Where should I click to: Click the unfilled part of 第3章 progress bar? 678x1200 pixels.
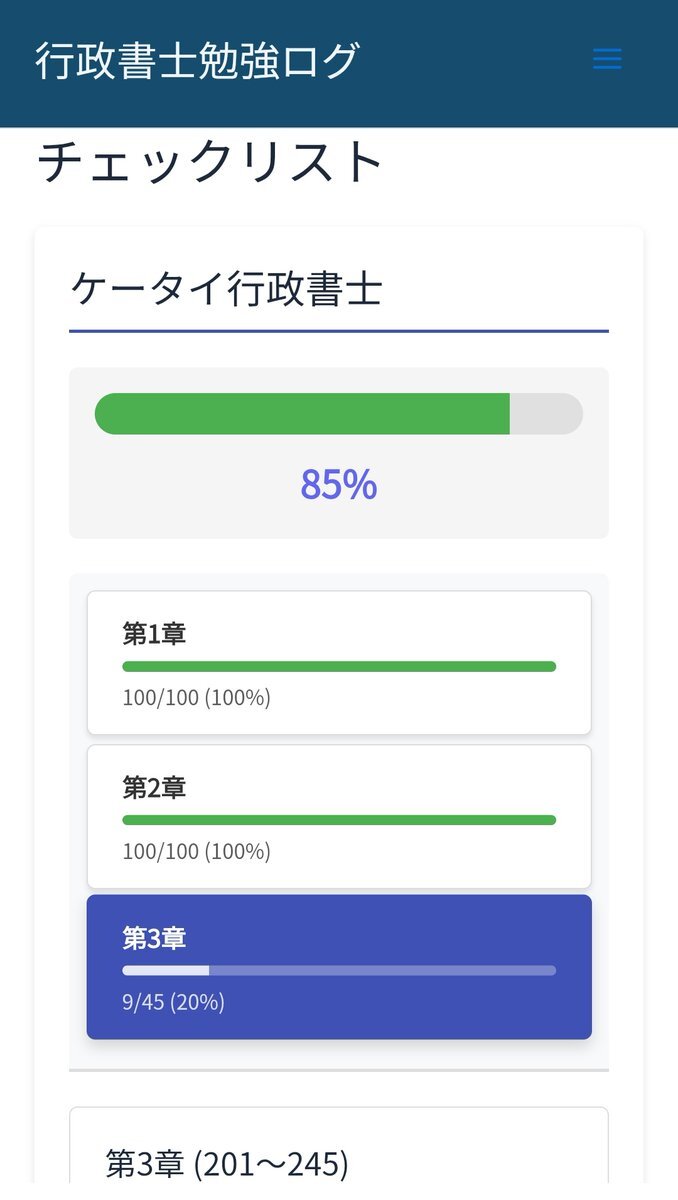coord(382,970)
